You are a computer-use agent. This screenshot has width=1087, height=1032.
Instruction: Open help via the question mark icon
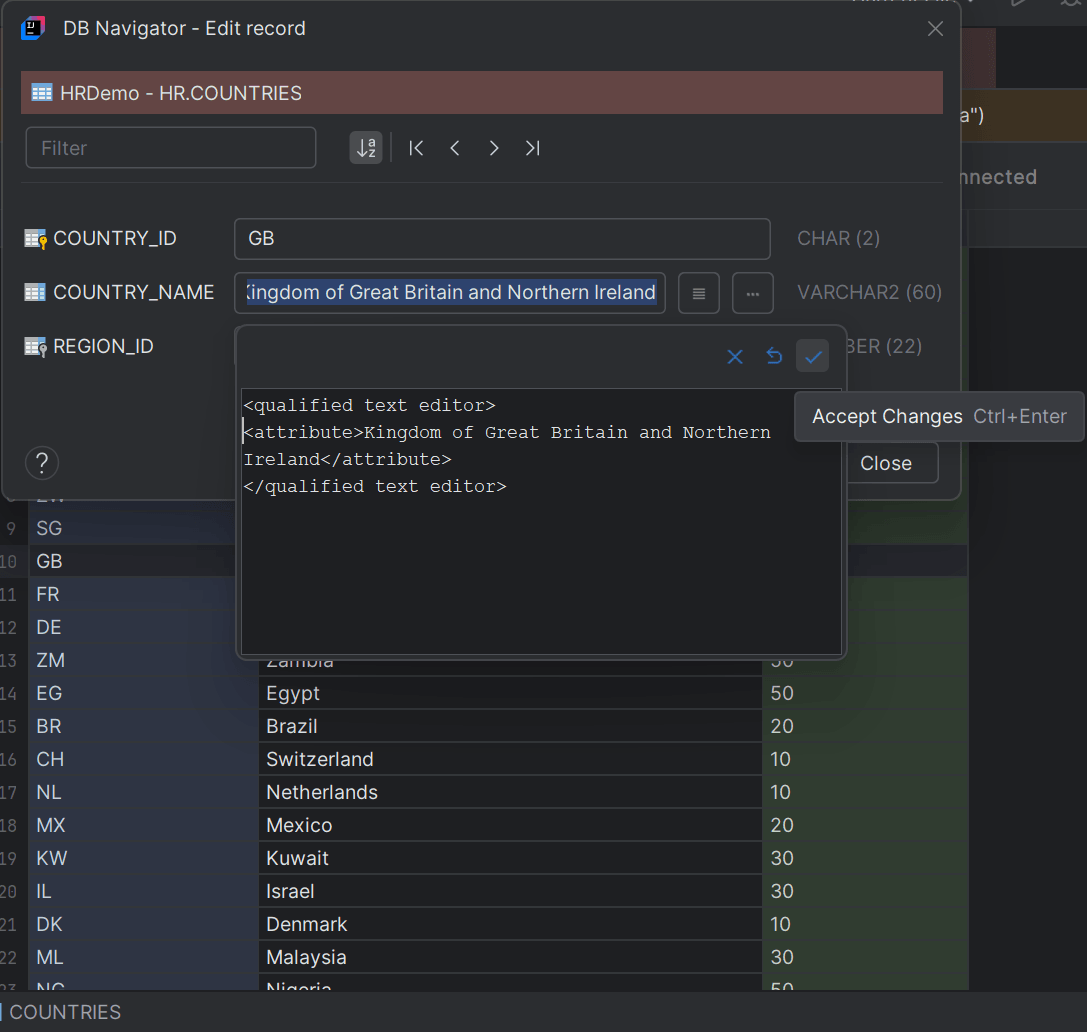pyautogui.click(x=41, y=462)
